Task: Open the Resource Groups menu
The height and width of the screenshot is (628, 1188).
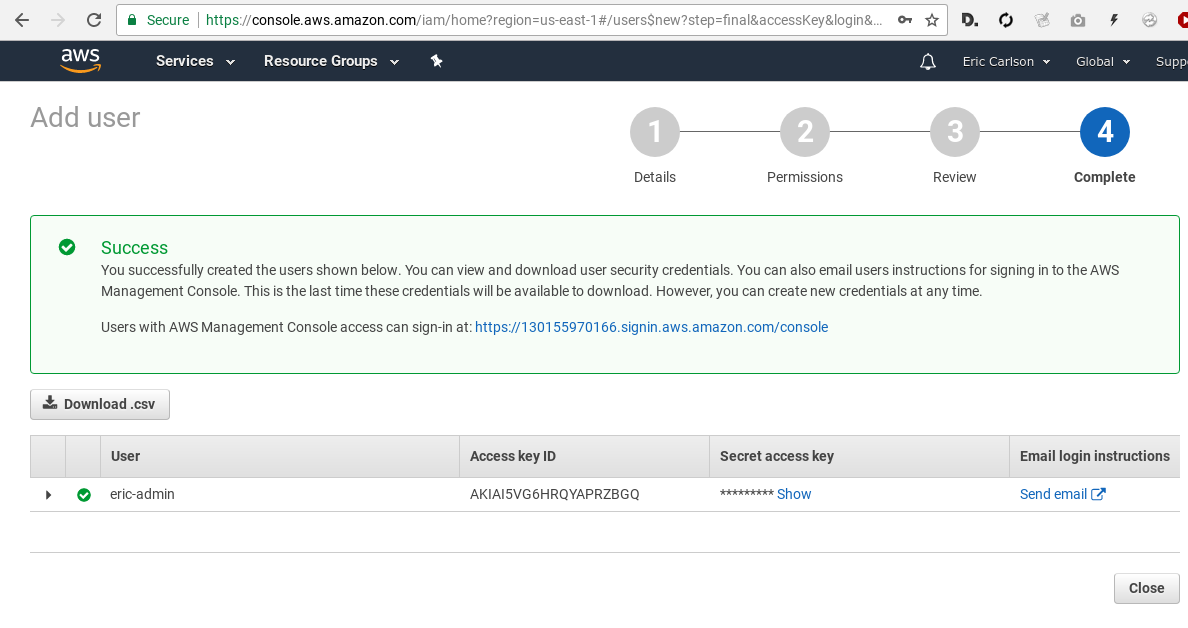Action: click(x=331, y=61)
